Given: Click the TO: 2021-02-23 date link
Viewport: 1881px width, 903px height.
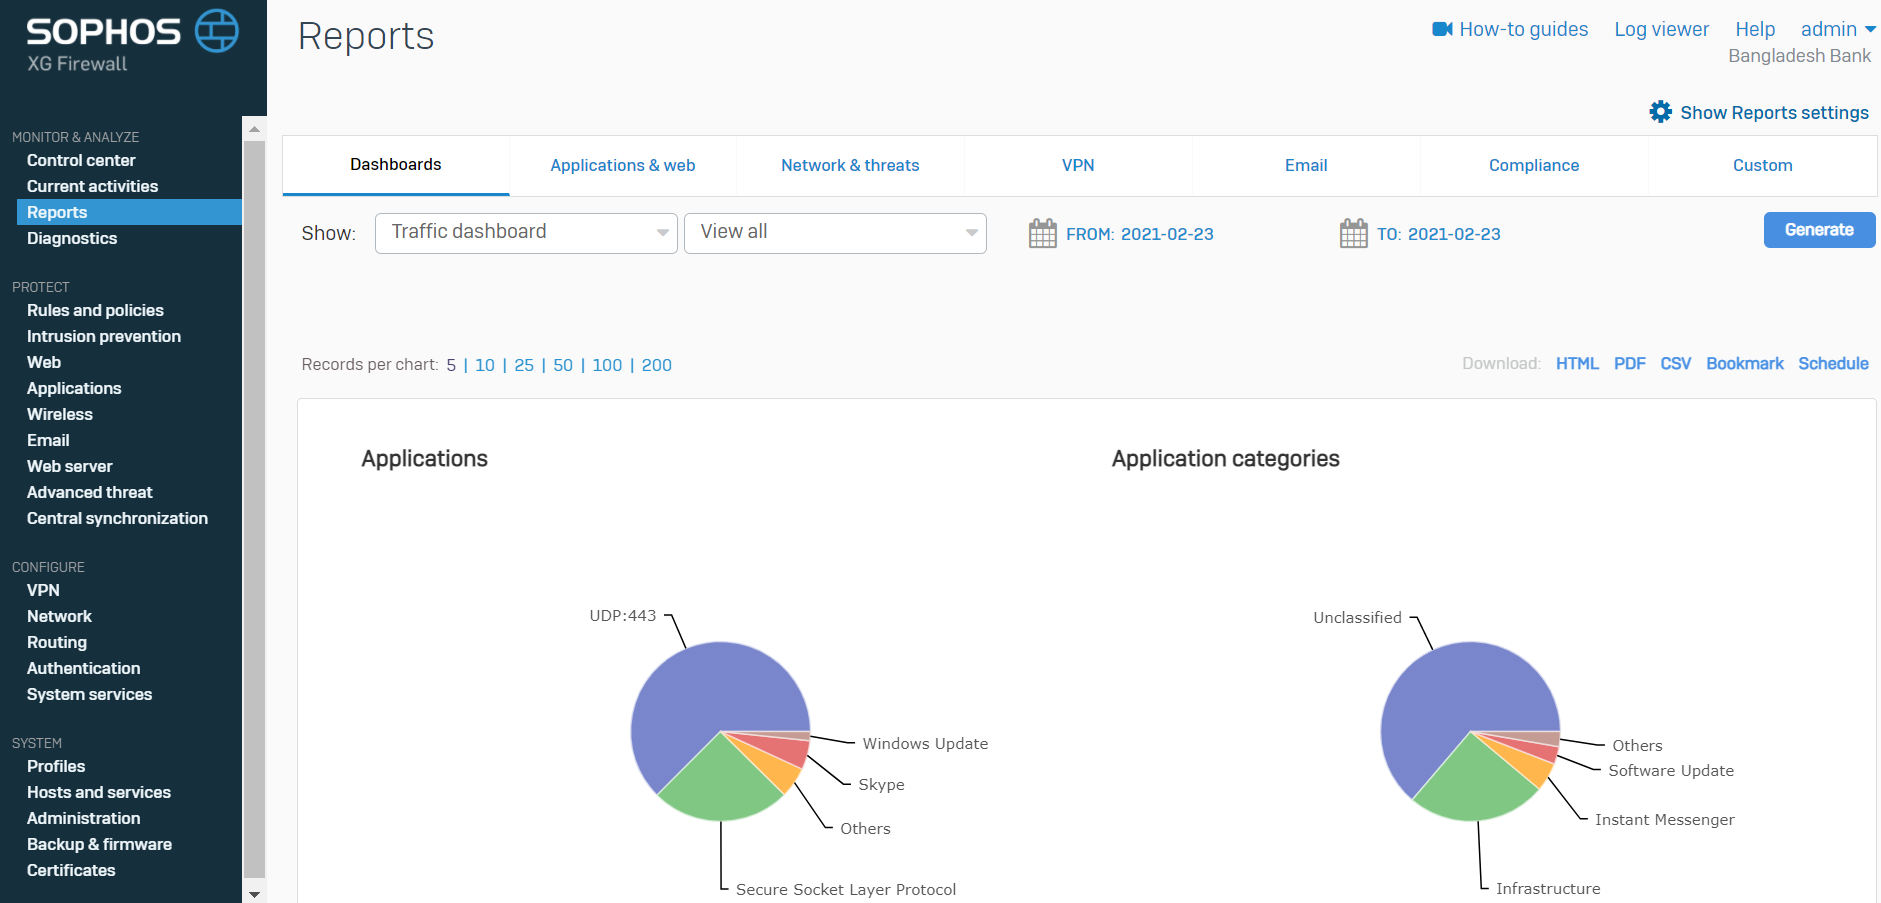Looking at the screenshot, I should (1439, 234).
